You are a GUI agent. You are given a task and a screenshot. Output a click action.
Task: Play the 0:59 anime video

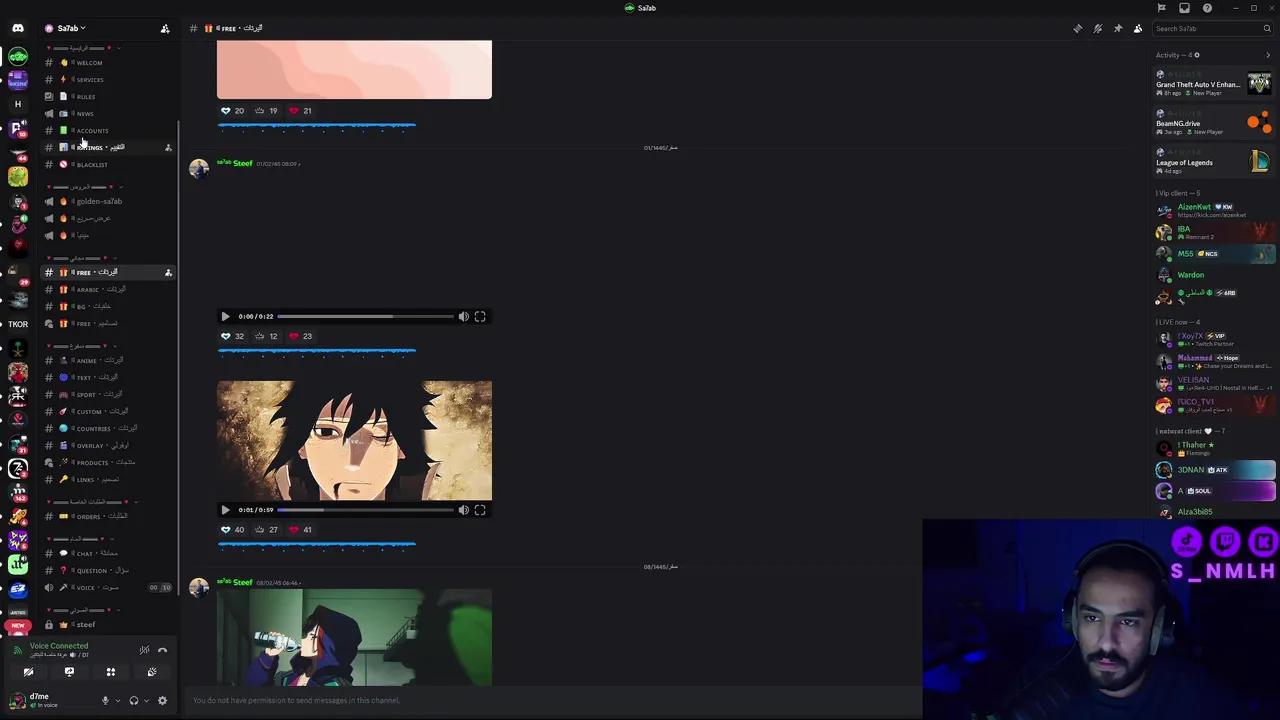[225, 510]
